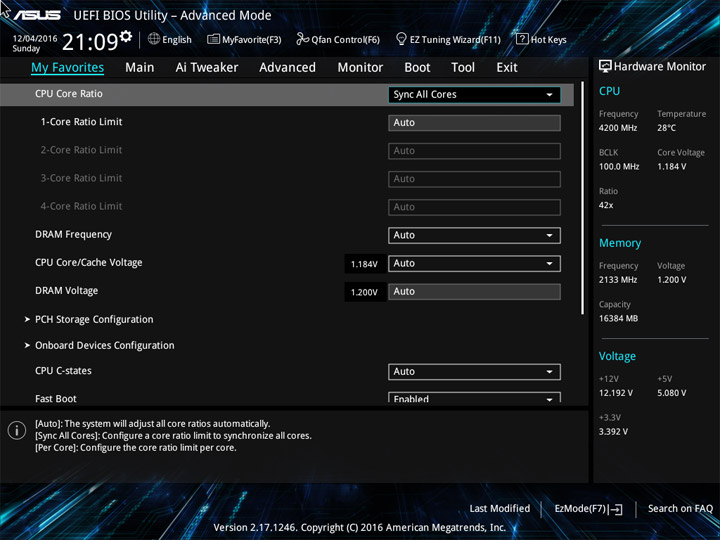Click the 1.184V core voltage readout box
720x540 pixels.
point(365,264)
